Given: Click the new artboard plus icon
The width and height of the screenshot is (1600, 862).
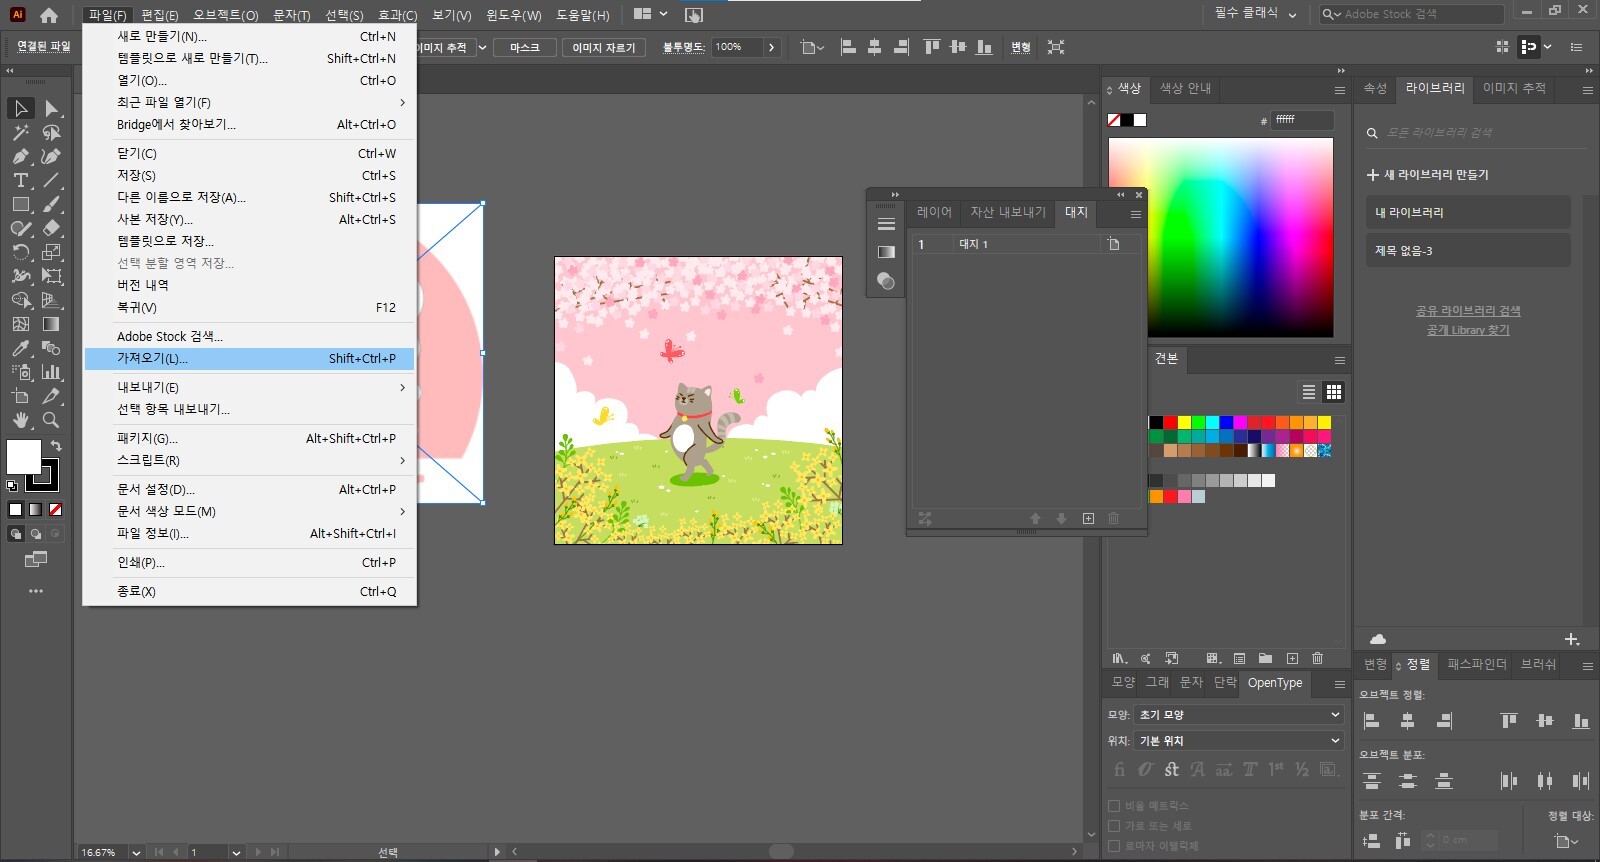Looking at the screenshot, I should [x=1088, y=518].
